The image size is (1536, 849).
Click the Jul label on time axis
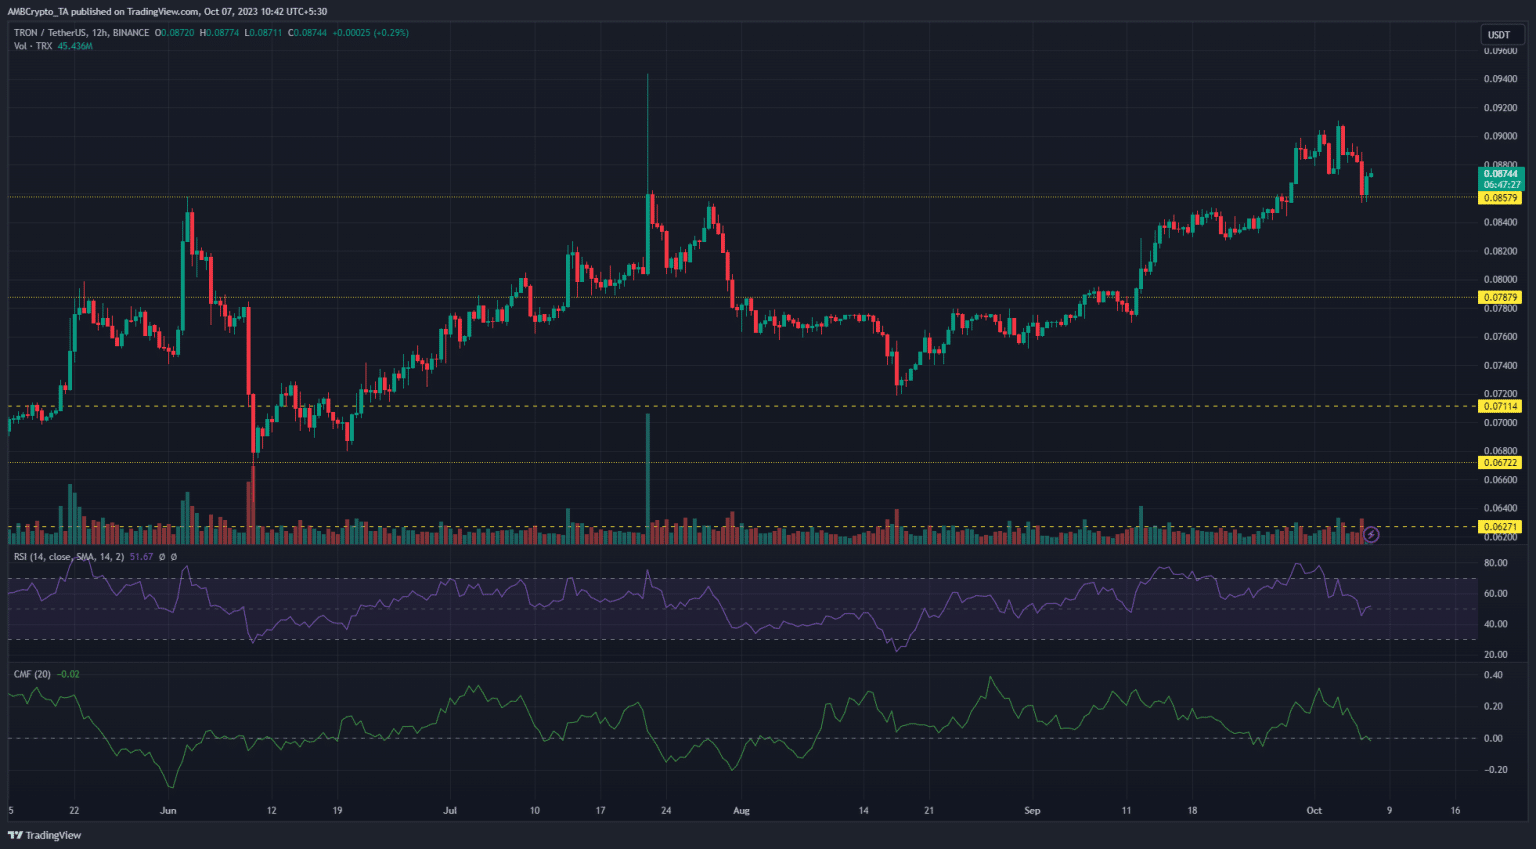pyautogui.click(x=450, y=811)
